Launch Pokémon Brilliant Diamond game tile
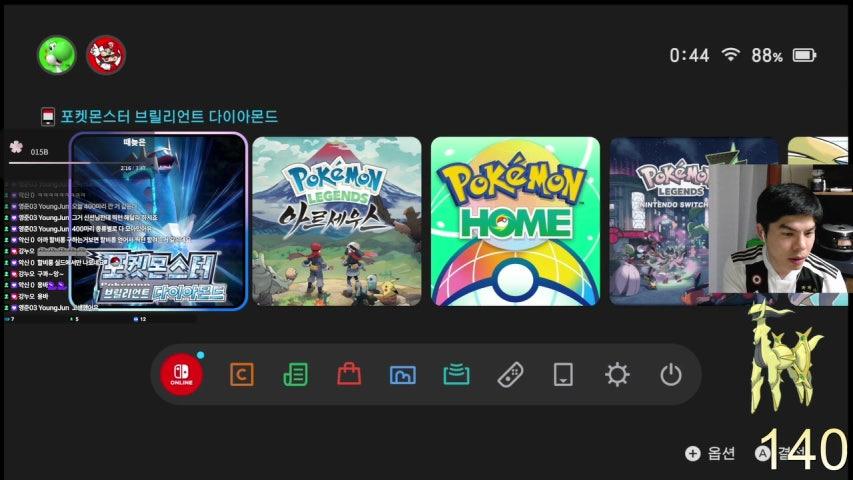The image size is (853, 480). pyautogui.click(x=158, y=221)
